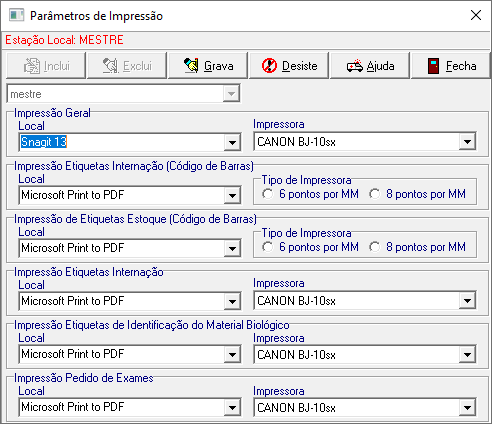
Task: Click the Impressão Pedido de Exames label
Action: coord(84,378)
